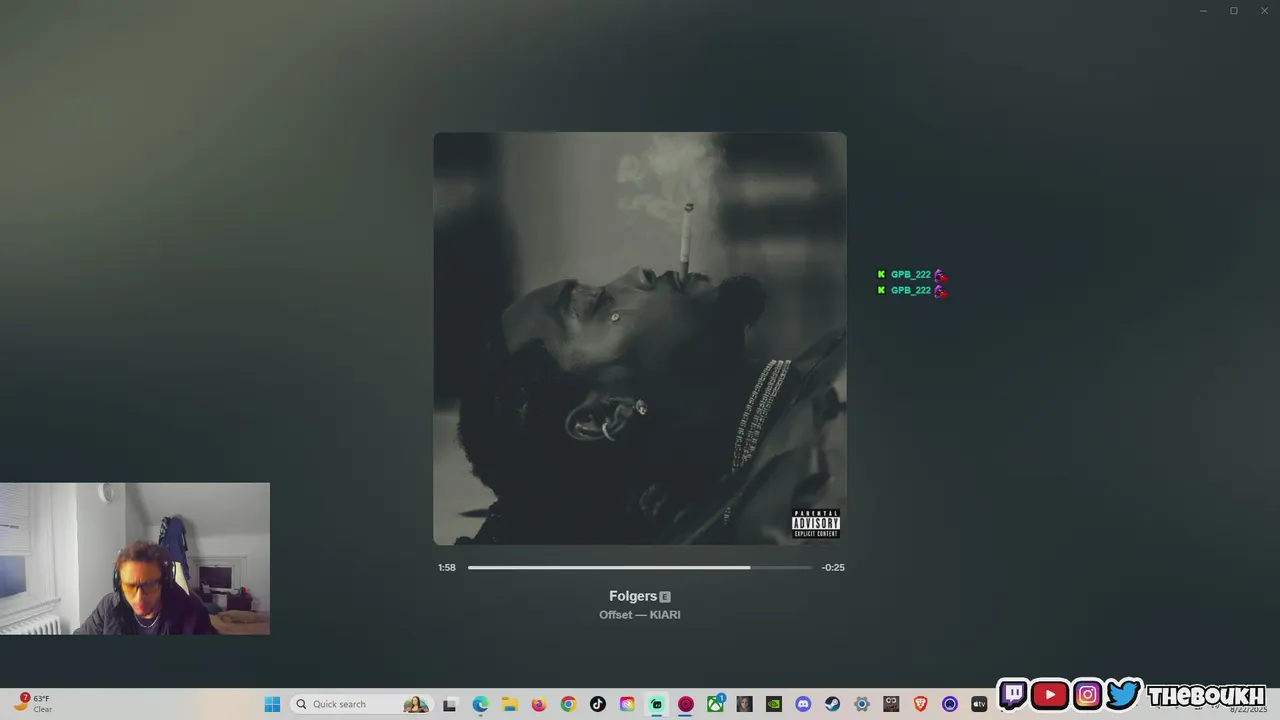Minimize the music player window

tap(1203, 11)
